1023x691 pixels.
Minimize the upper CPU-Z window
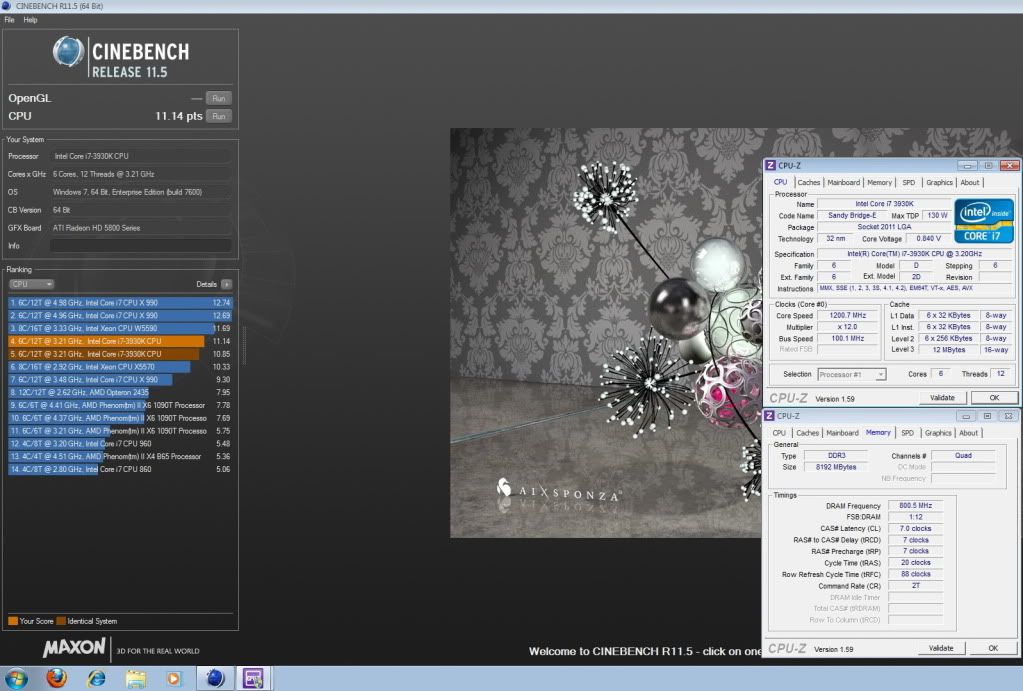(x=968, y=166)
